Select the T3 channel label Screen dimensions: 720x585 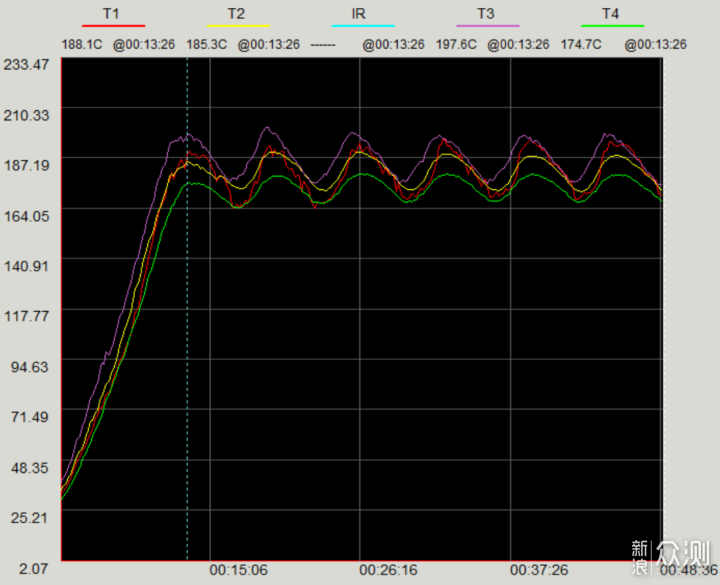click(x=486, y=13)
